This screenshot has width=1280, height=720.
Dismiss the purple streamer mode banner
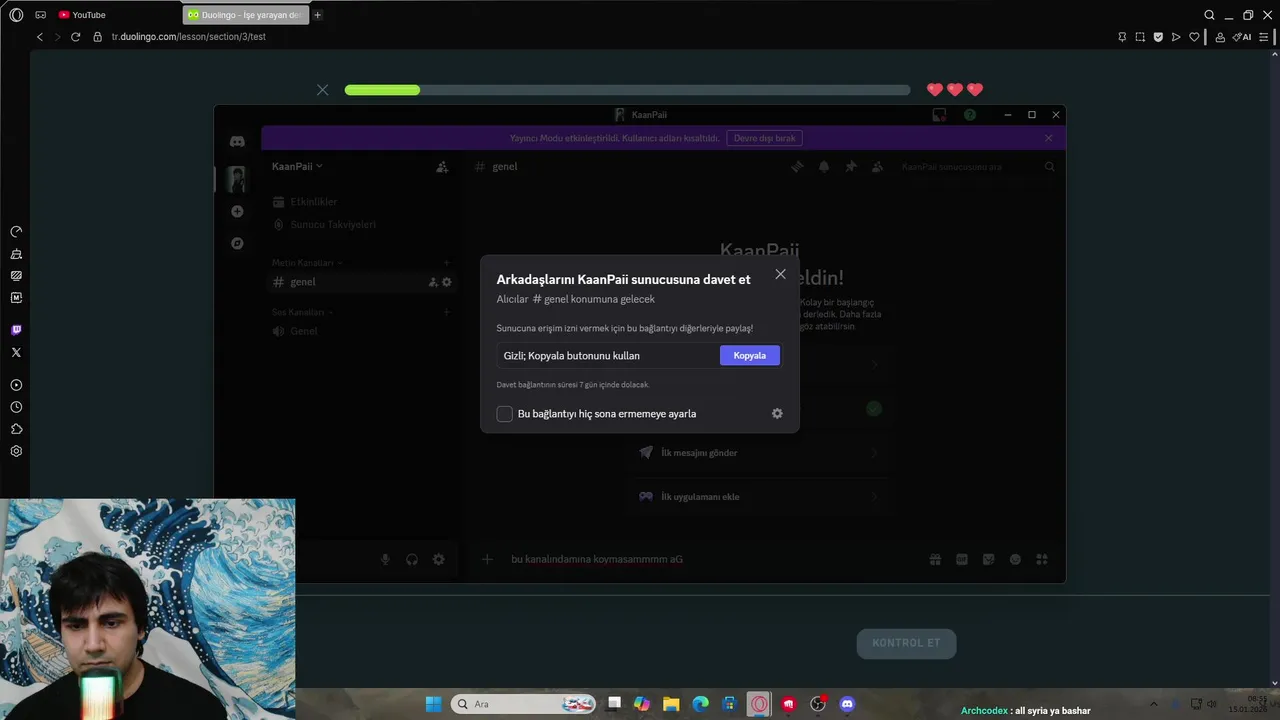1048,138
